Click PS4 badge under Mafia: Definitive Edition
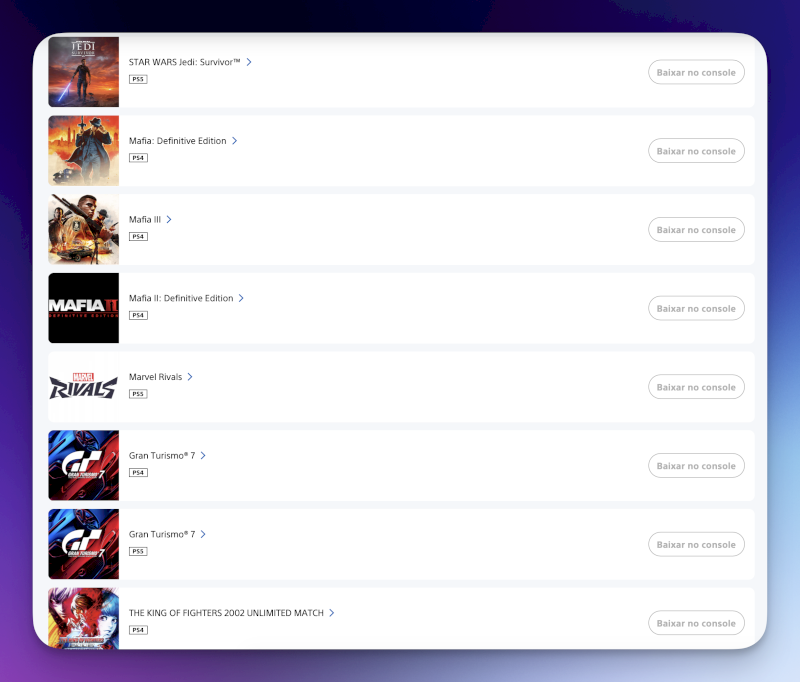 point(138,158)
